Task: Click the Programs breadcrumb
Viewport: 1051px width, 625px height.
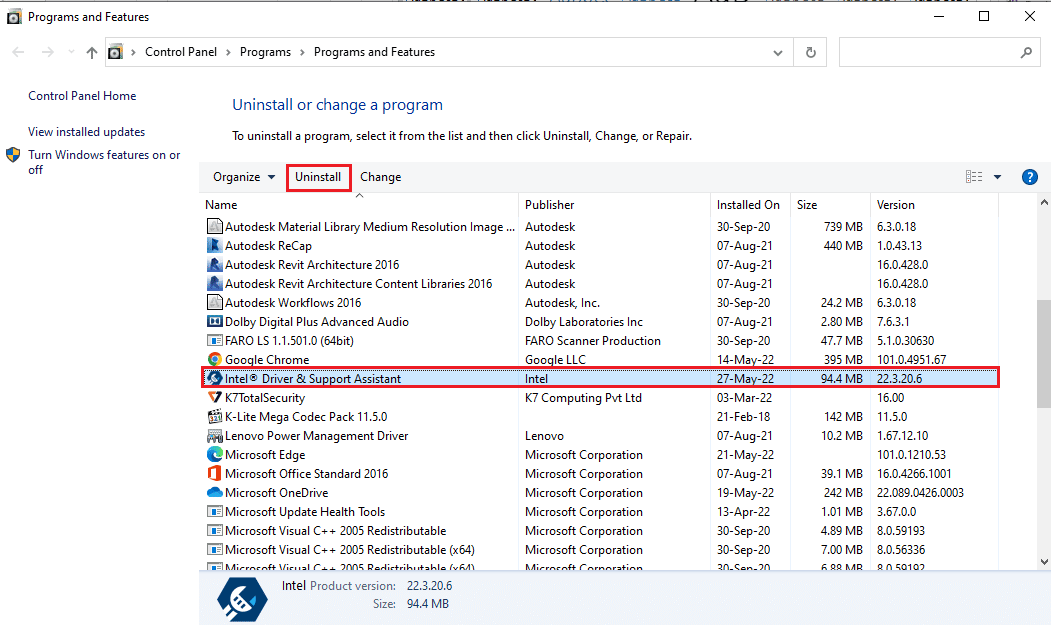Action: click(265, 52)
